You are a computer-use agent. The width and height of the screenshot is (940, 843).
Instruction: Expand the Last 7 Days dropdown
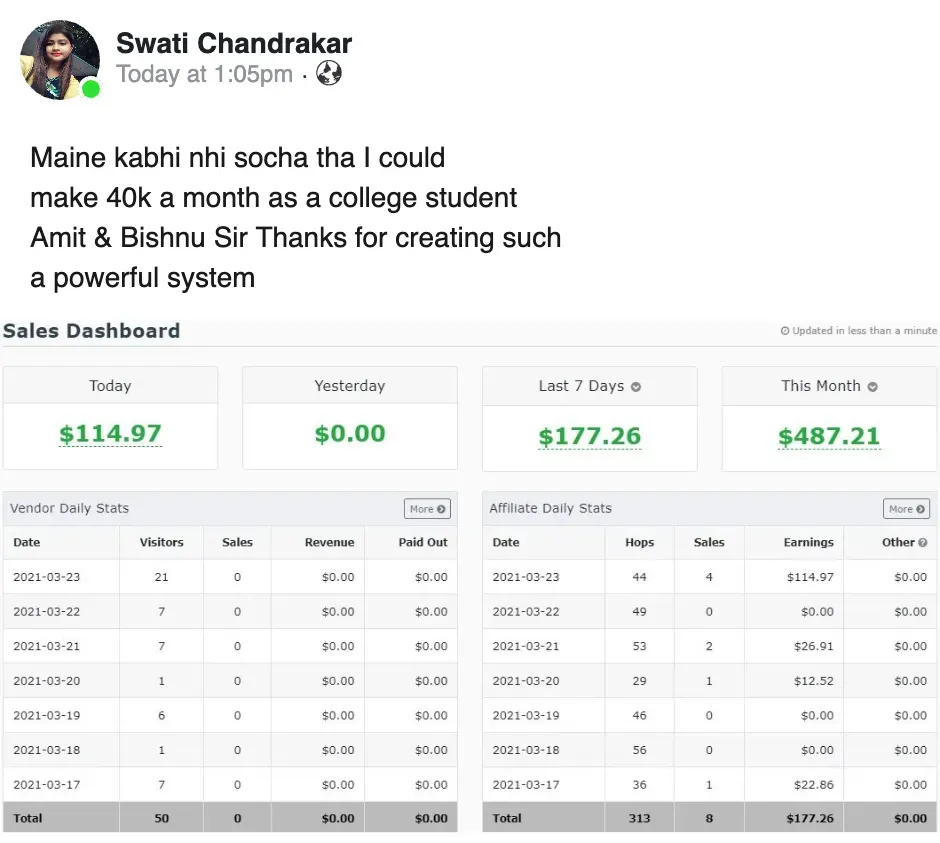click(x=636, y=387)
